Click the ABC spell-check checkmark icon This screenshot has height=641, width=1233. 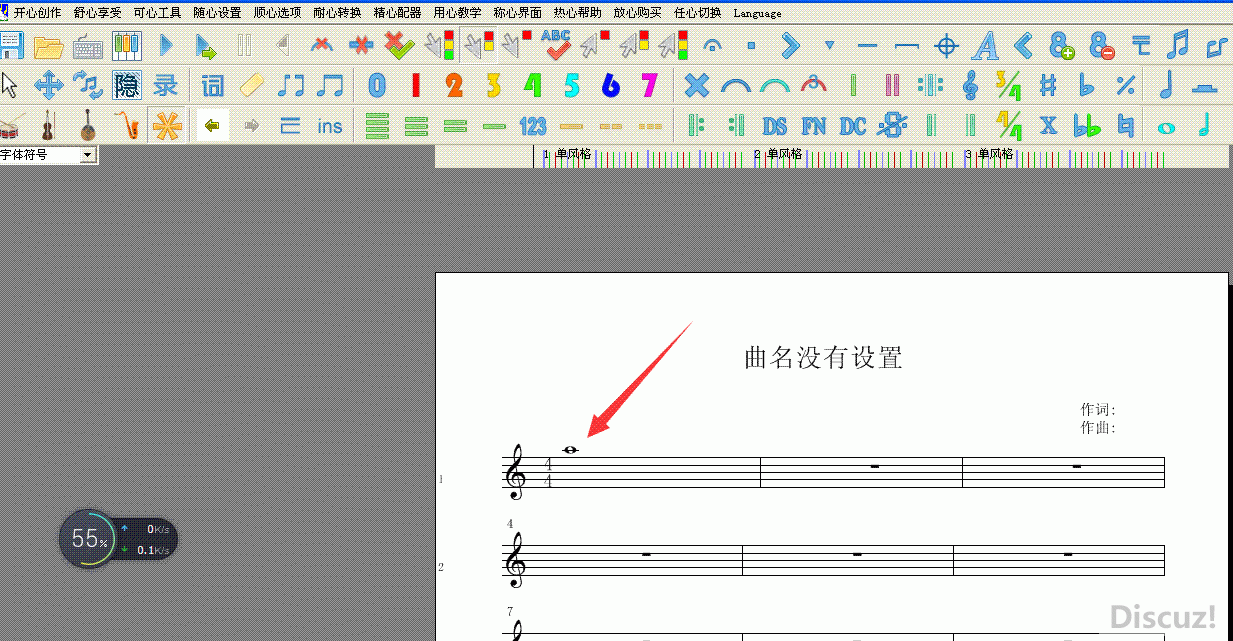coord(555,45)
